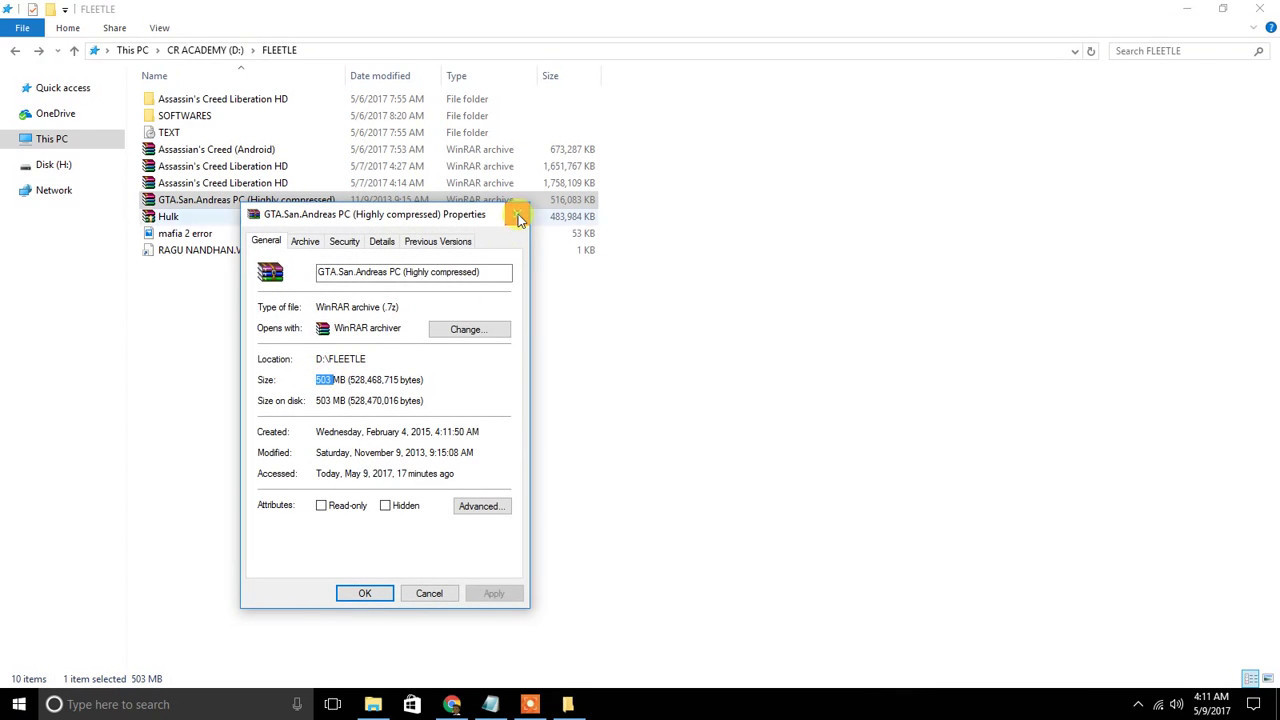Open Microsoft Store from the taskbar
Image resolution: width=1280 pixels, height=720 pixels.
[x=412, y=704]
